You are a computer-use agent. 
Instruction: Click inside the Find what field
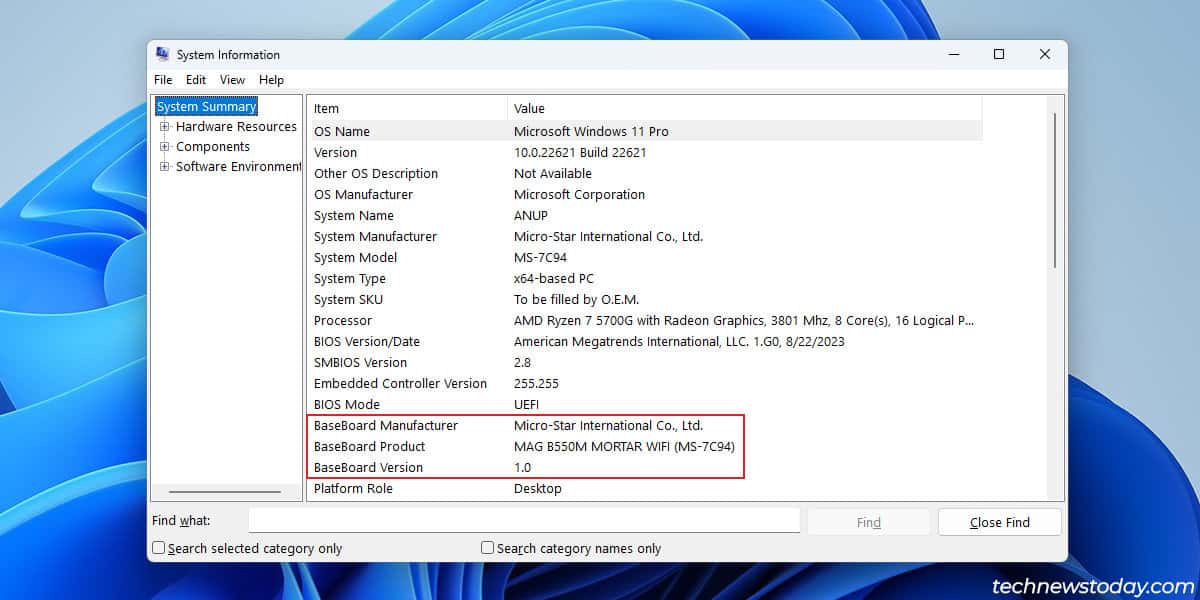coord(525,520)
